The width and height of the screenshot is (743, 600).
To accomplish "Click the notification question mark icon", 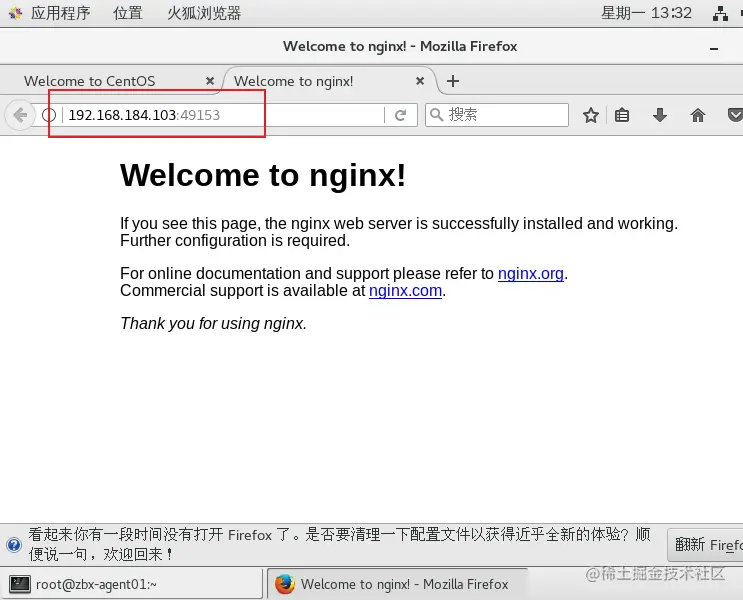I will click(x=14, y=545).
